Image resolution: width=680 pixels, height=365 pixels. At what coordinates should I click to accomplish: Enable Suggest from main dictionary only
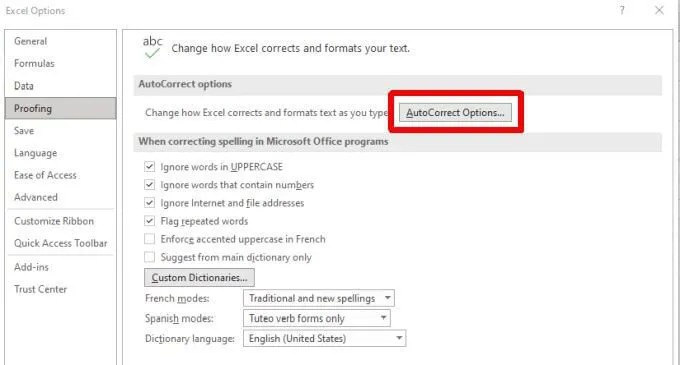pyautogui.click(x=150, y=257)
